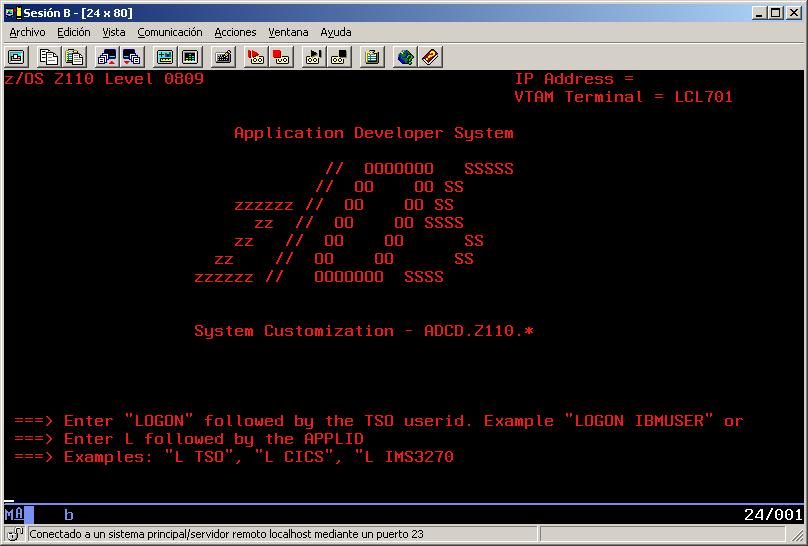
Task: Click the session icon in title bar
Action: click(x=13, y=12)
